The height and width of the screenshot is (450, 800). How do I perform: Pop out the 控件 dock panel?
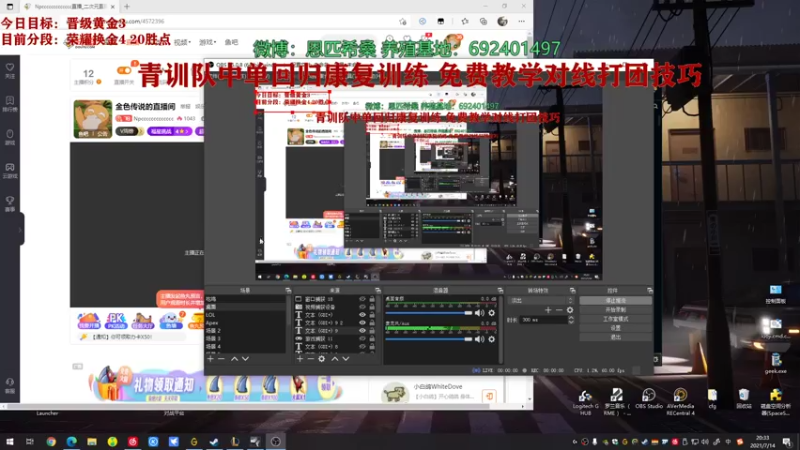pos(649,290)
